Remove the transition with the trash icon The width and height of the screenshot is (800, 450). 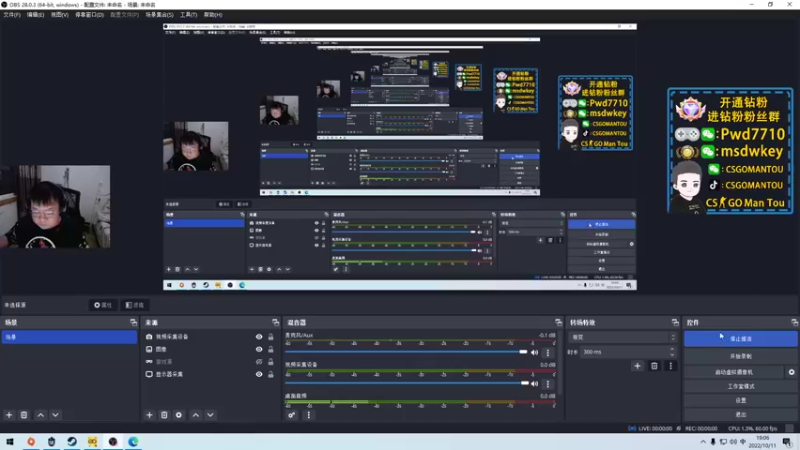654,366
